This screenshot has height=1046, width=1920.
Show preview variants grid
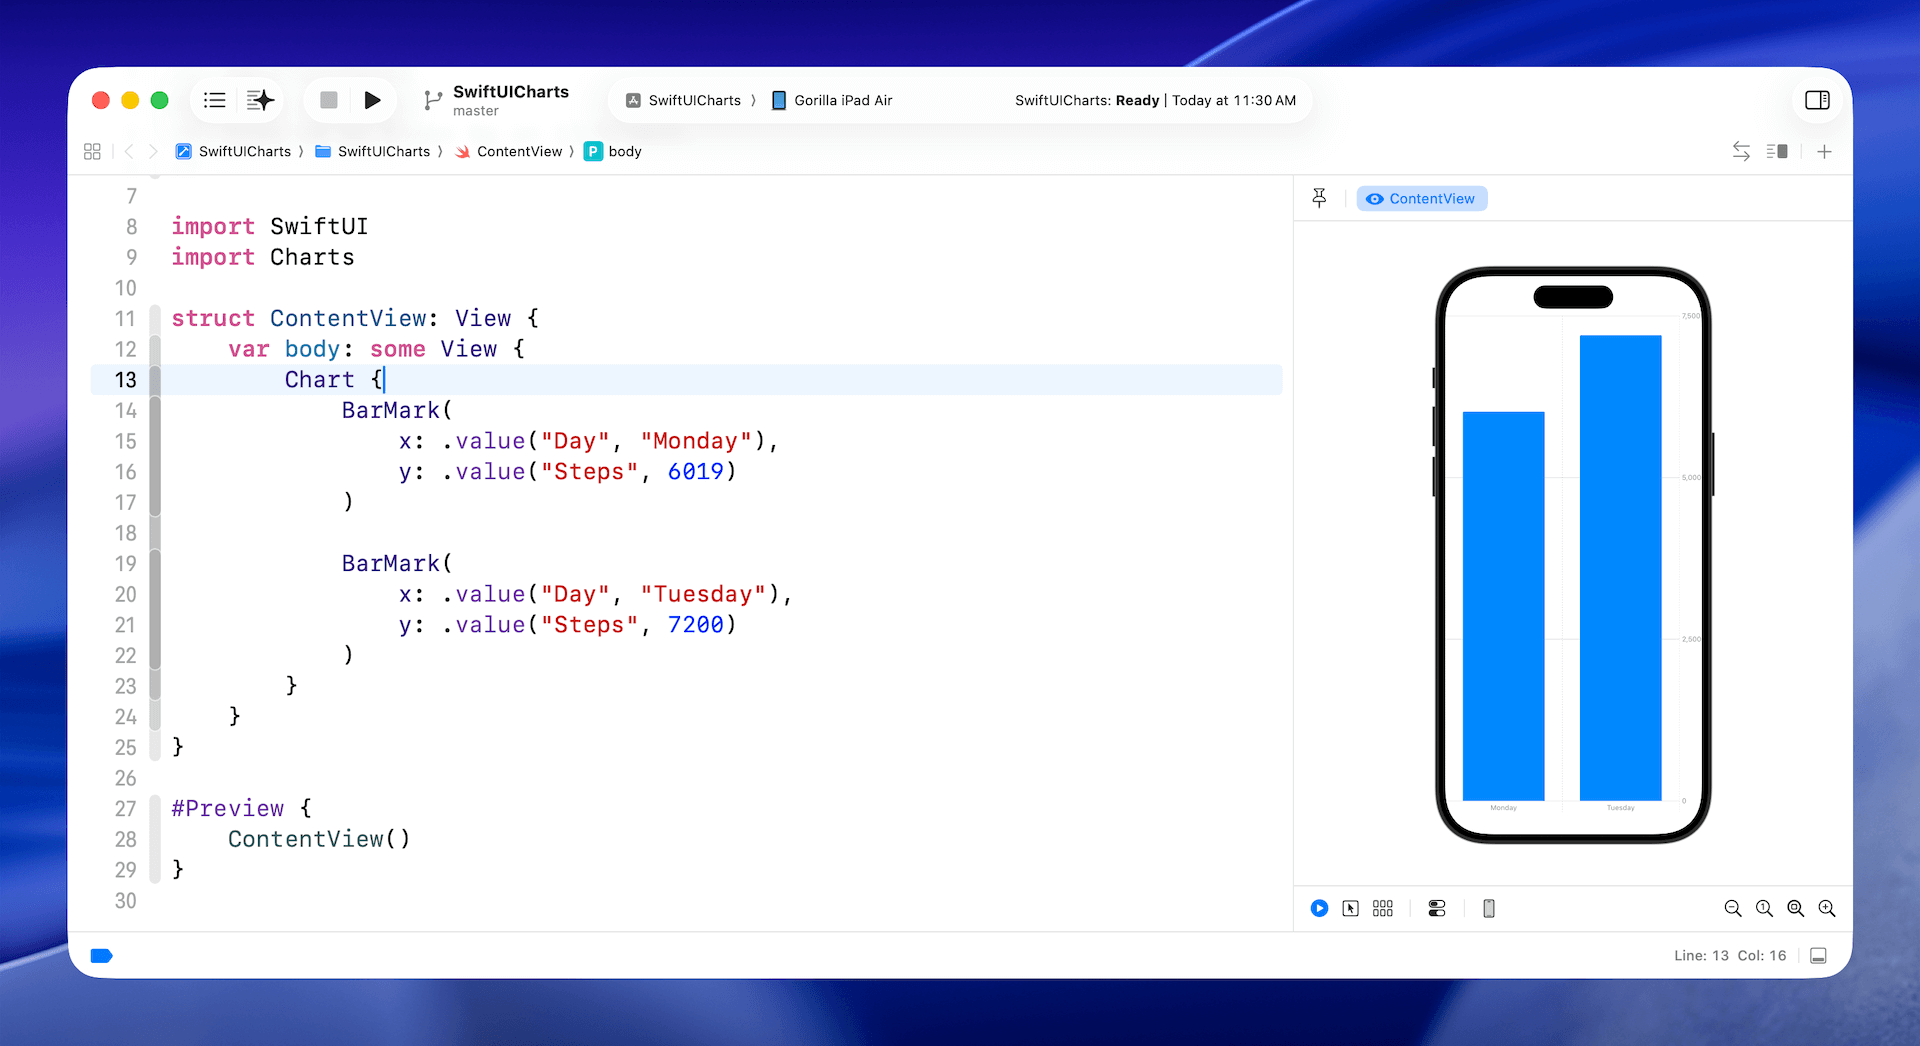point(1382,908)
